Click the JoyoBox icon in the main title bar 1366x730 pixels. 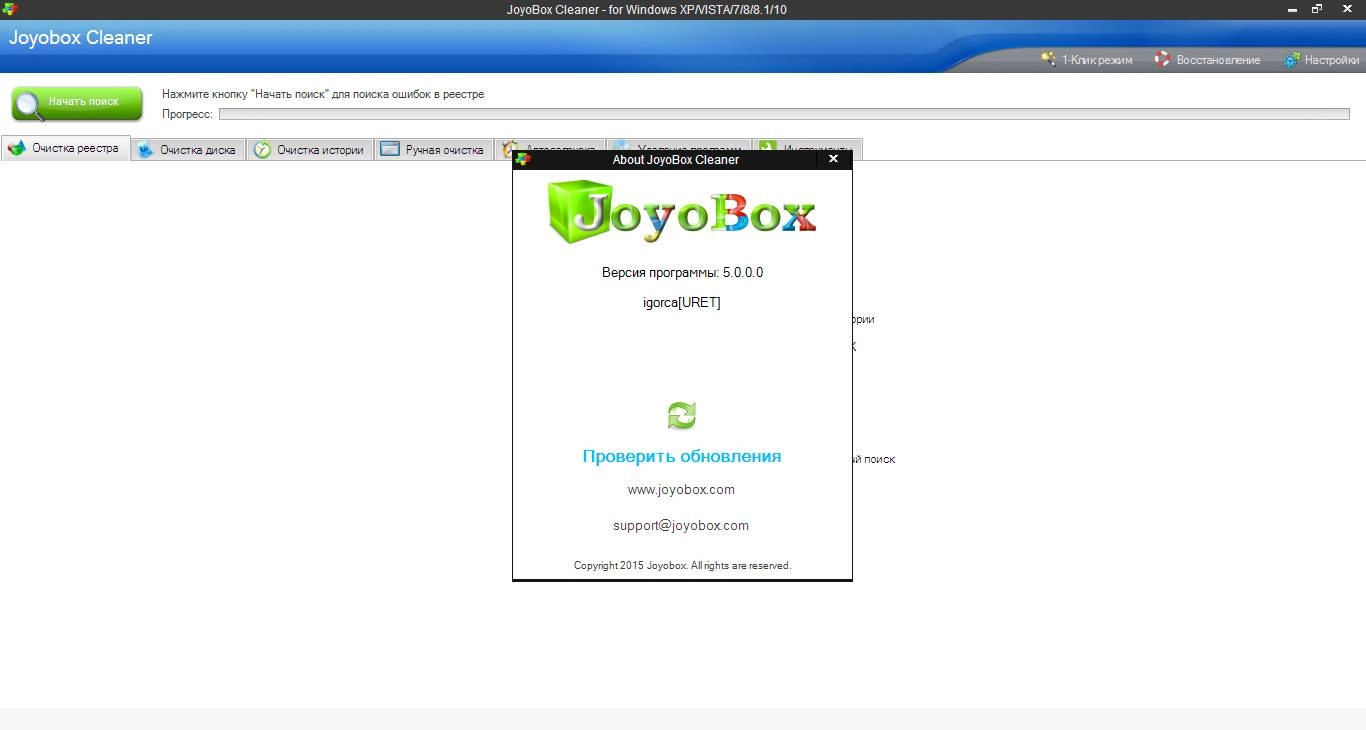(10, 9)
